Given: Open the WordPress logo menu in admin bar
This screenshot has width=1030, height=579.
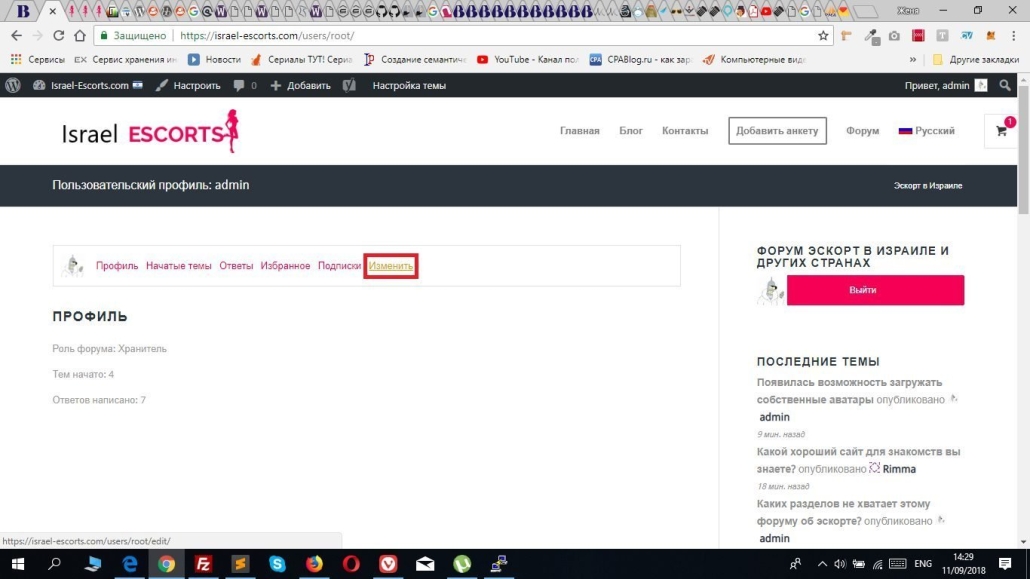Looking at the screenshot, I should (12, 85).
